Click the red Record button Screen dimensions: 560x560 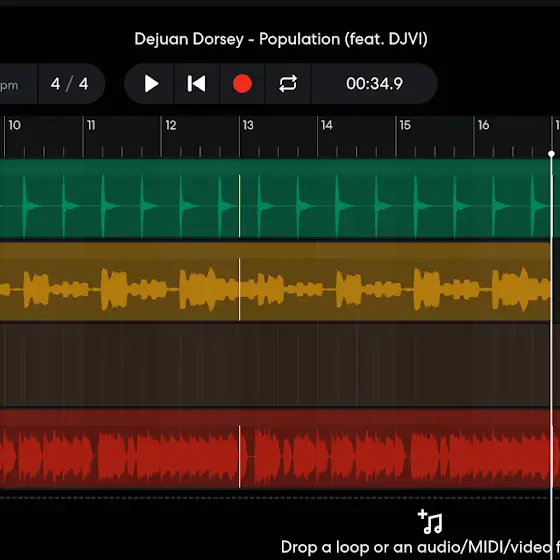click(242, 84)
